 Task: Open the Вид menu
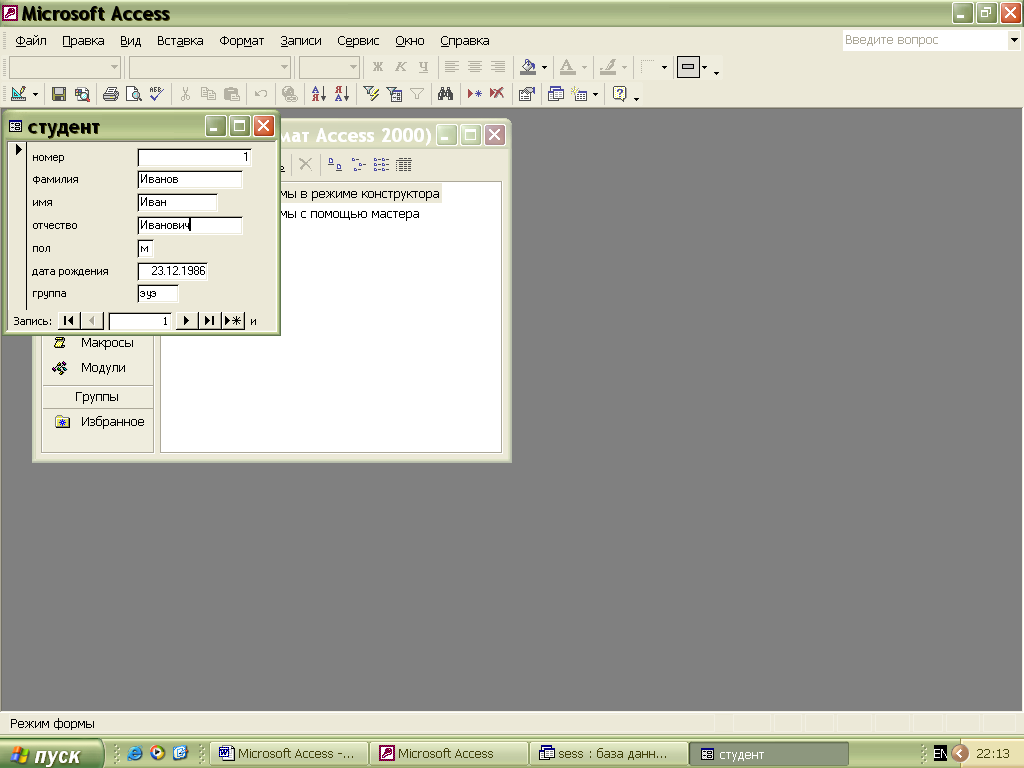pyautogui.click(x=131, y=40)
